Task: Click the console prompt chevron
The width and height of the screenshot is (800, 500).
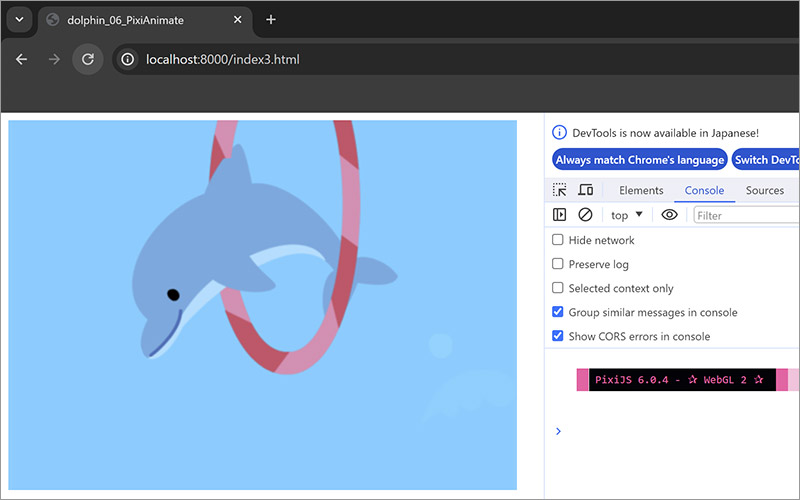Action: click(558, 431)
